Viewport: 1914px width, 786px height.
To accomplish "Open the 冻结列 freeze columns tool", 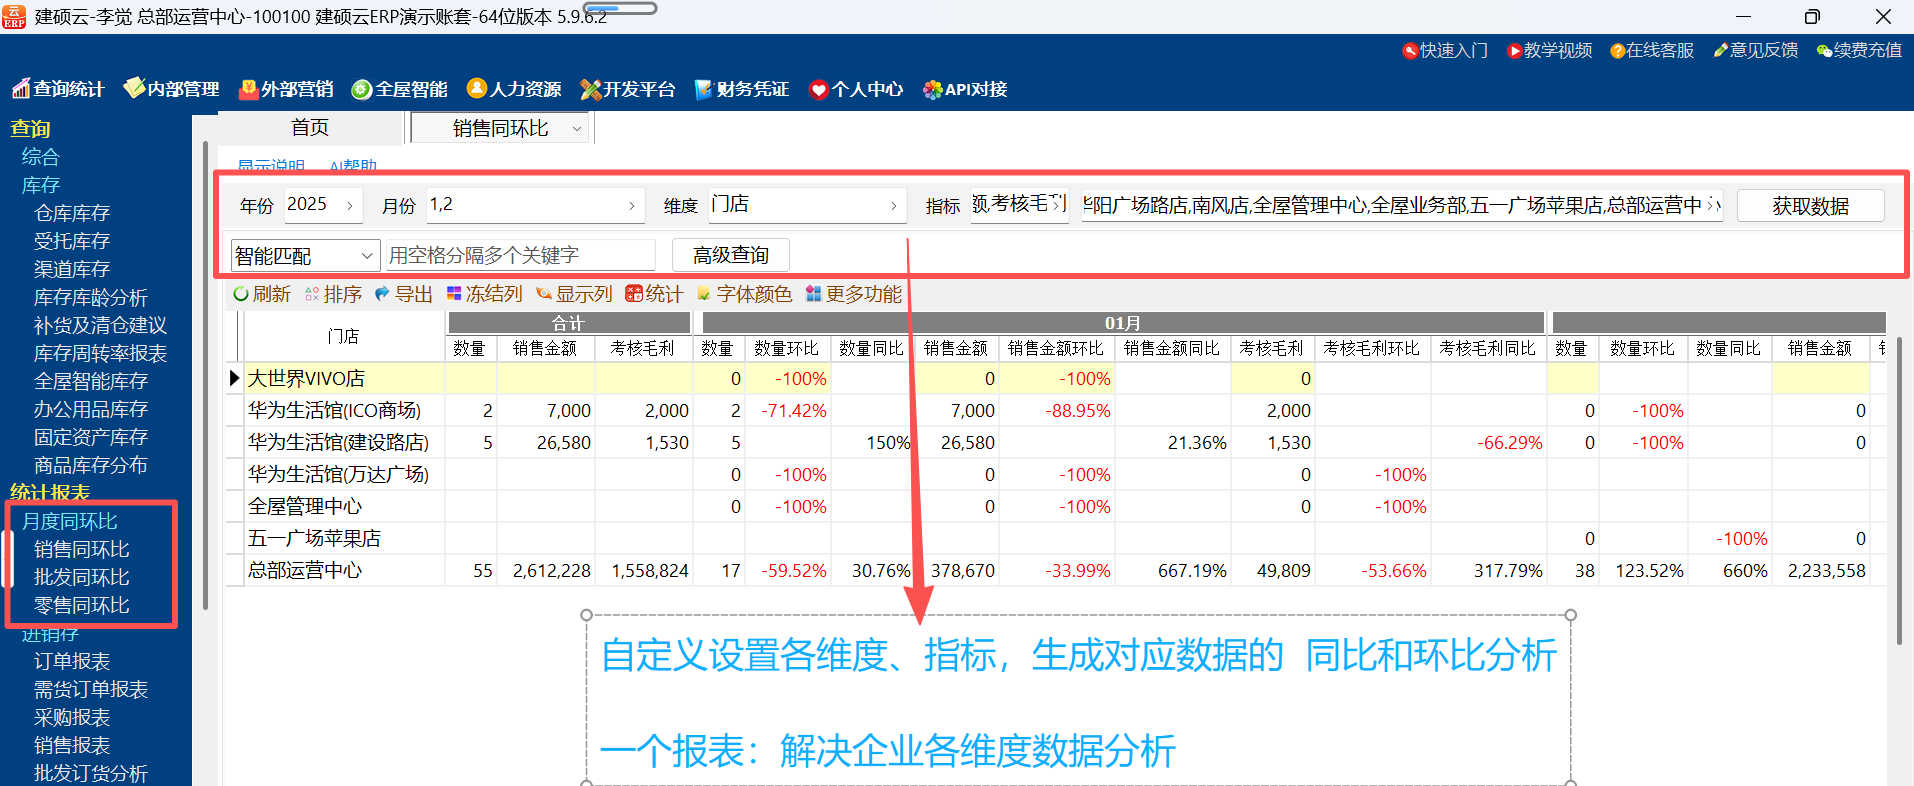I will (454, 294).
